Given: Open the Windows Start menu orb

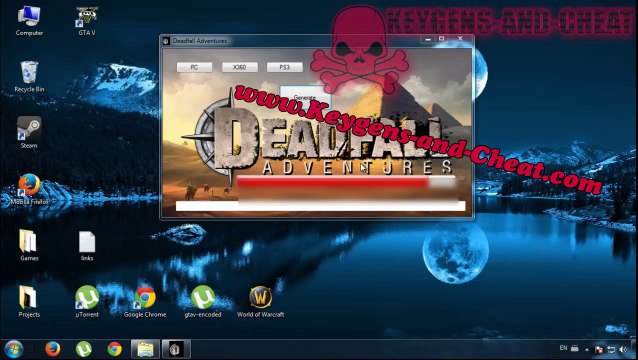Looking at the screenshot, I should click(13, 349).
